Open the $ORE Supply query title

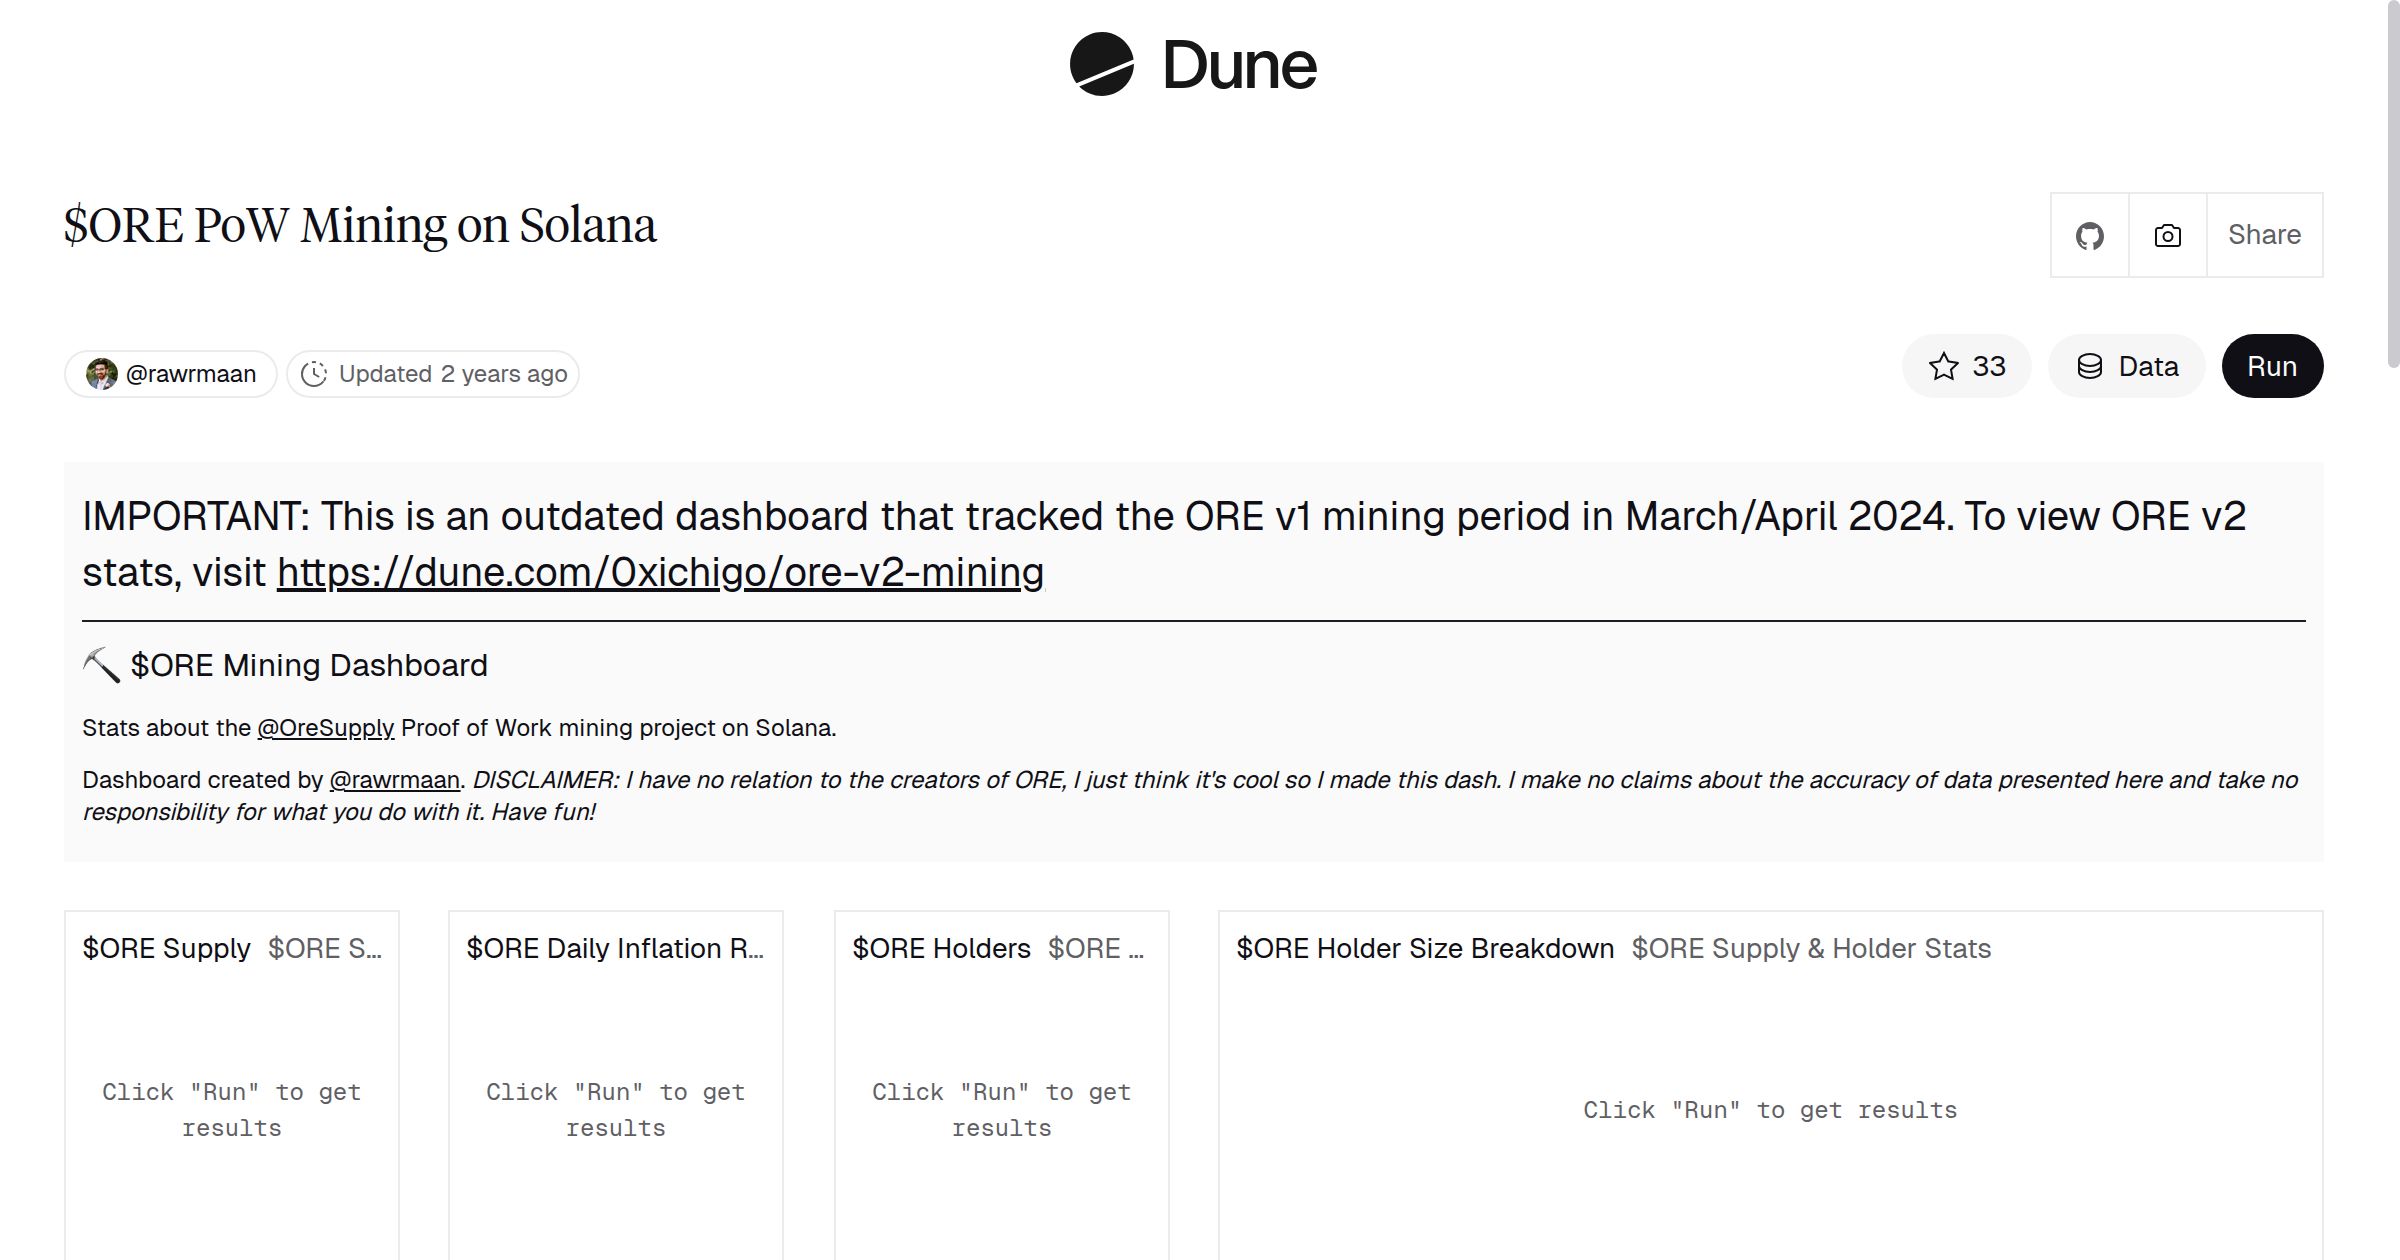click(x=166, y=948)
